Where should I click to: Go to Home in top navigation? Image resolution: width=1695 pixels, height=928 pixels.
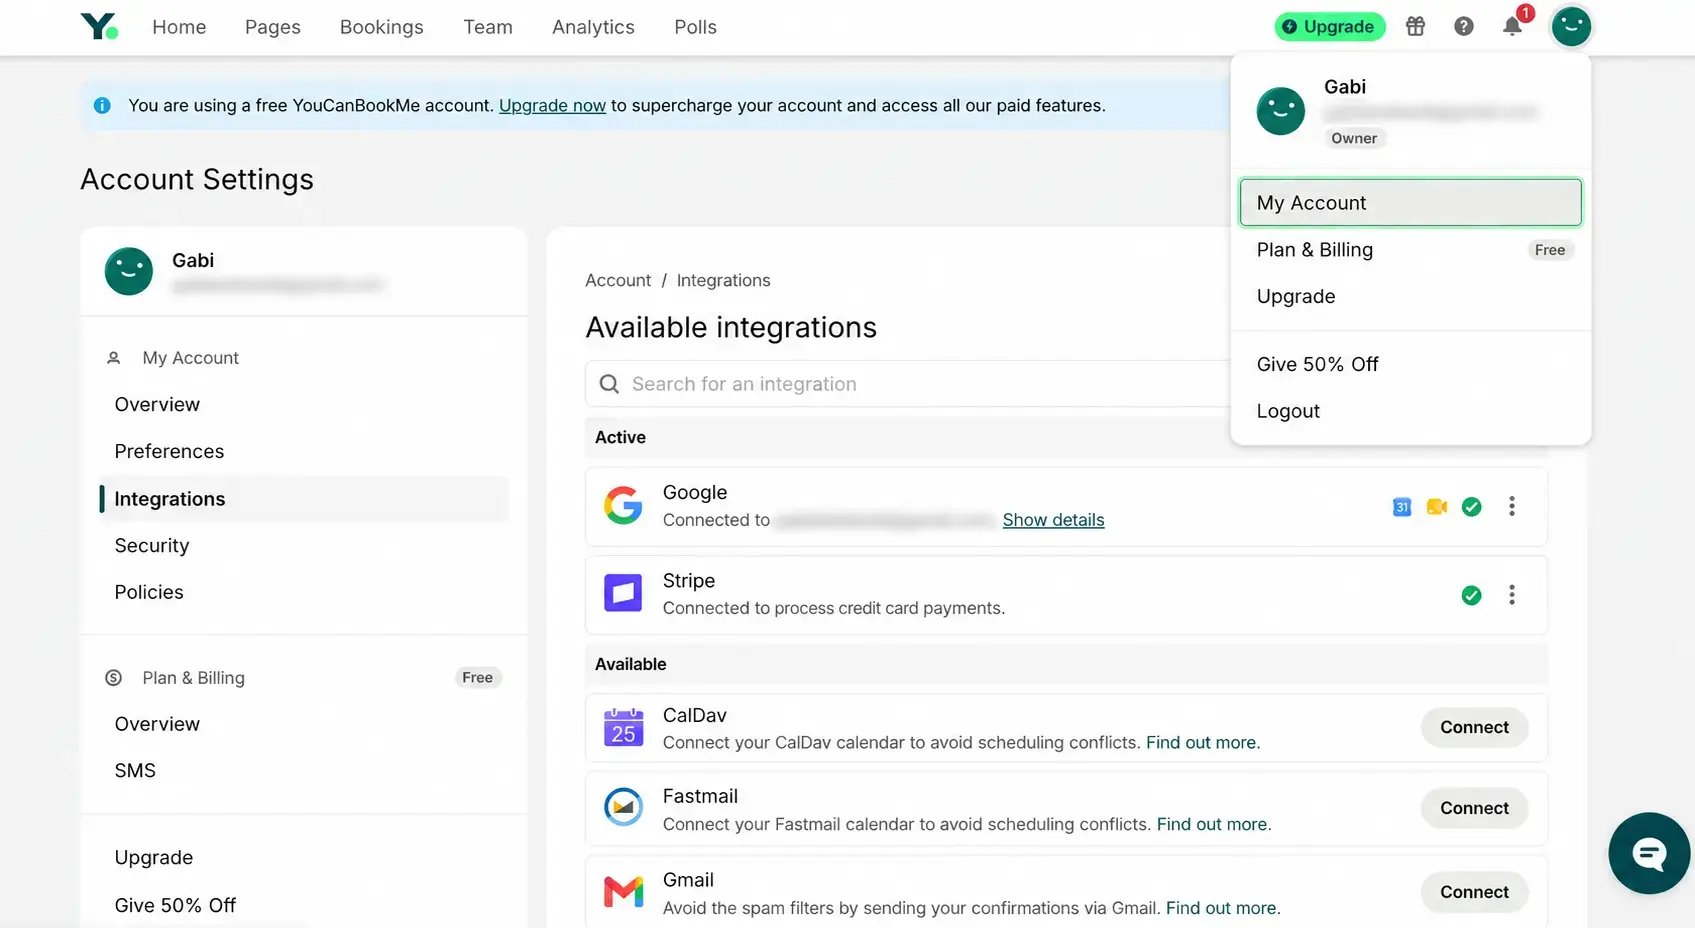tap(179, 27)
